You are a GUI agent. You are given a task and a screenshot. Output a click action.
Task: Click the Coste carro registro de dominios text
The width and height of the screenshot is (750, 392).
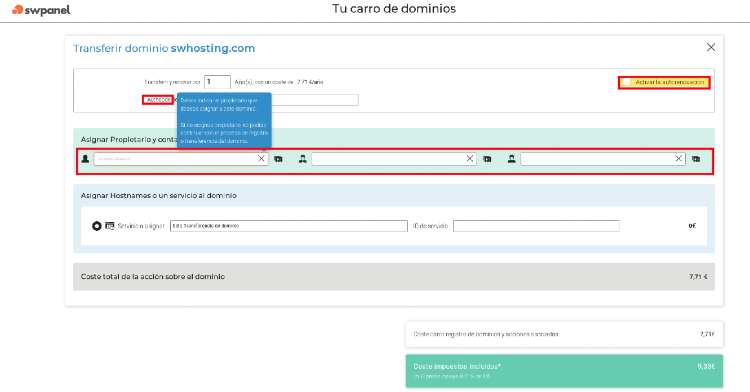pos(486,334)
